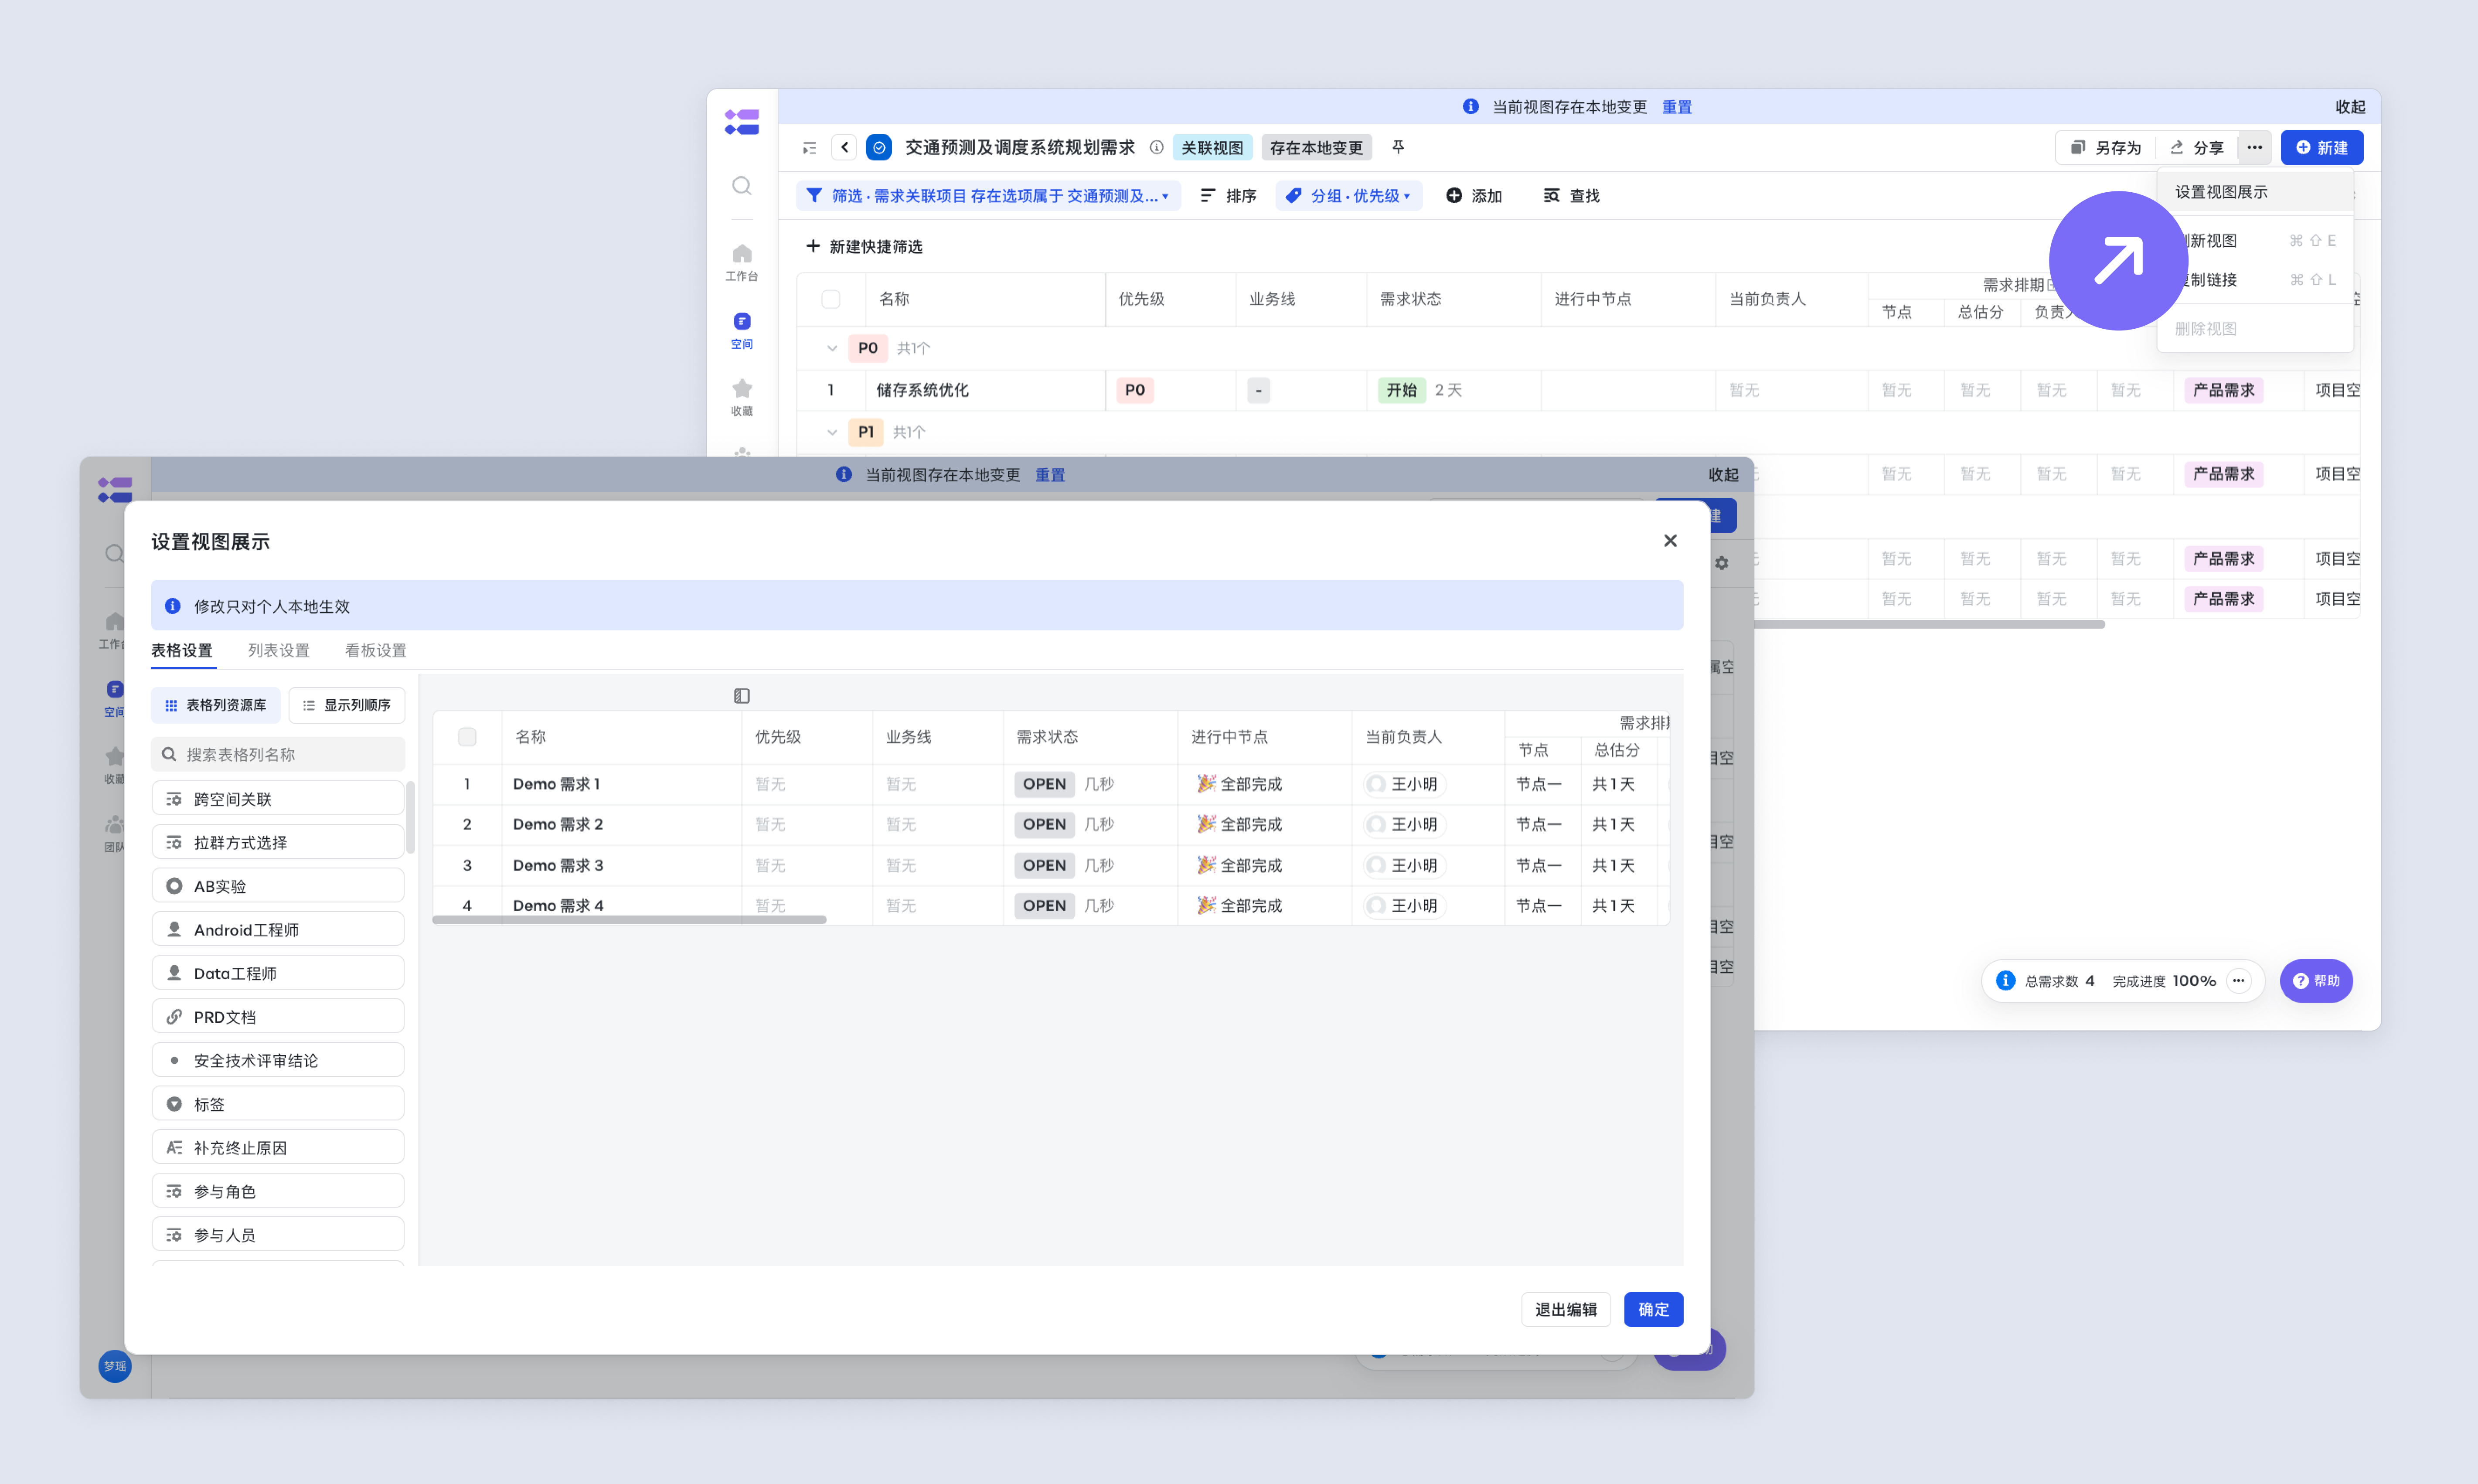Go back using the left chevron button
The height and width of the screenshot is (1484, 2478).
(x=845, y=148)
